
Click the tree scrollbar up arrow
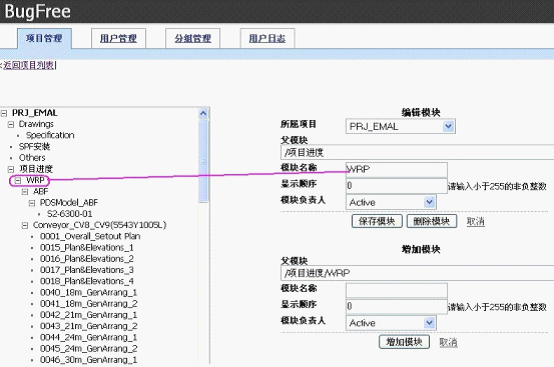pyautogui.click(x=203, y=113)
